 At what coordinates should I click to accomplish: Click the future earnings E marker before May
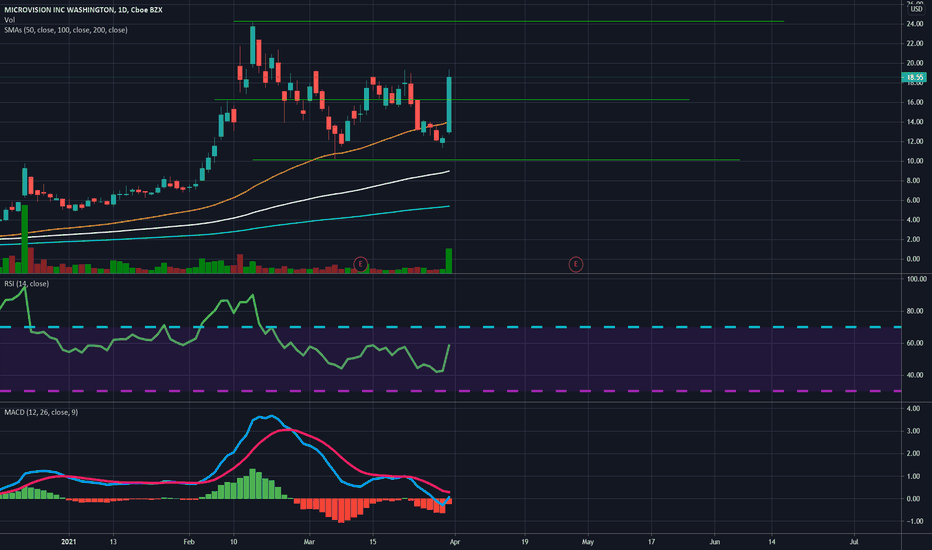tap(575, 264)
